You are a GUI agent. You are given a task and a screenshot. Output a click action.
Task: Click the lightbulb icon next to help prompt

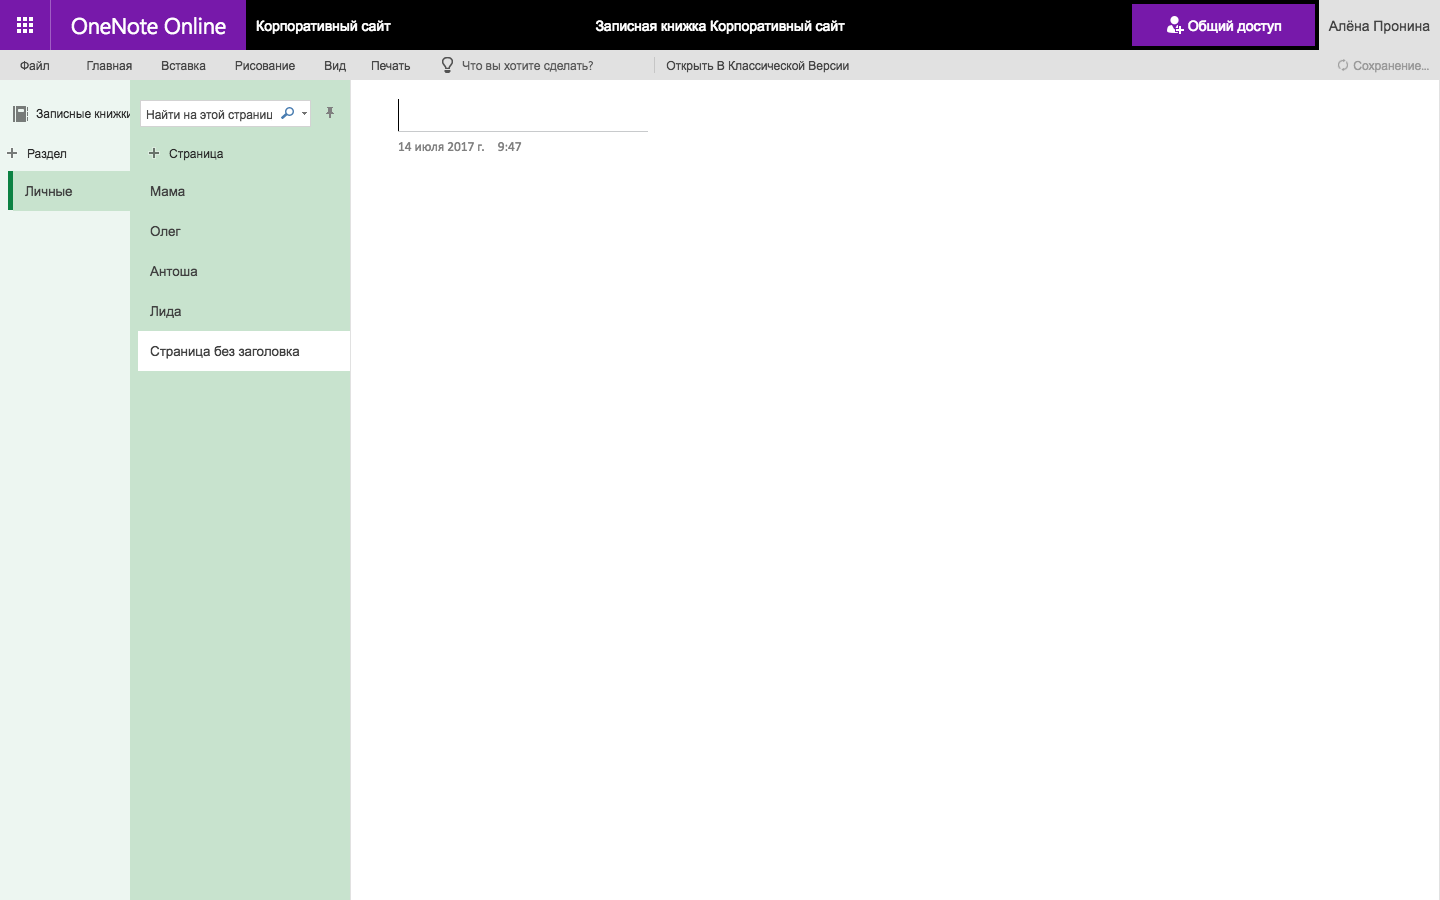pos(446,65)
